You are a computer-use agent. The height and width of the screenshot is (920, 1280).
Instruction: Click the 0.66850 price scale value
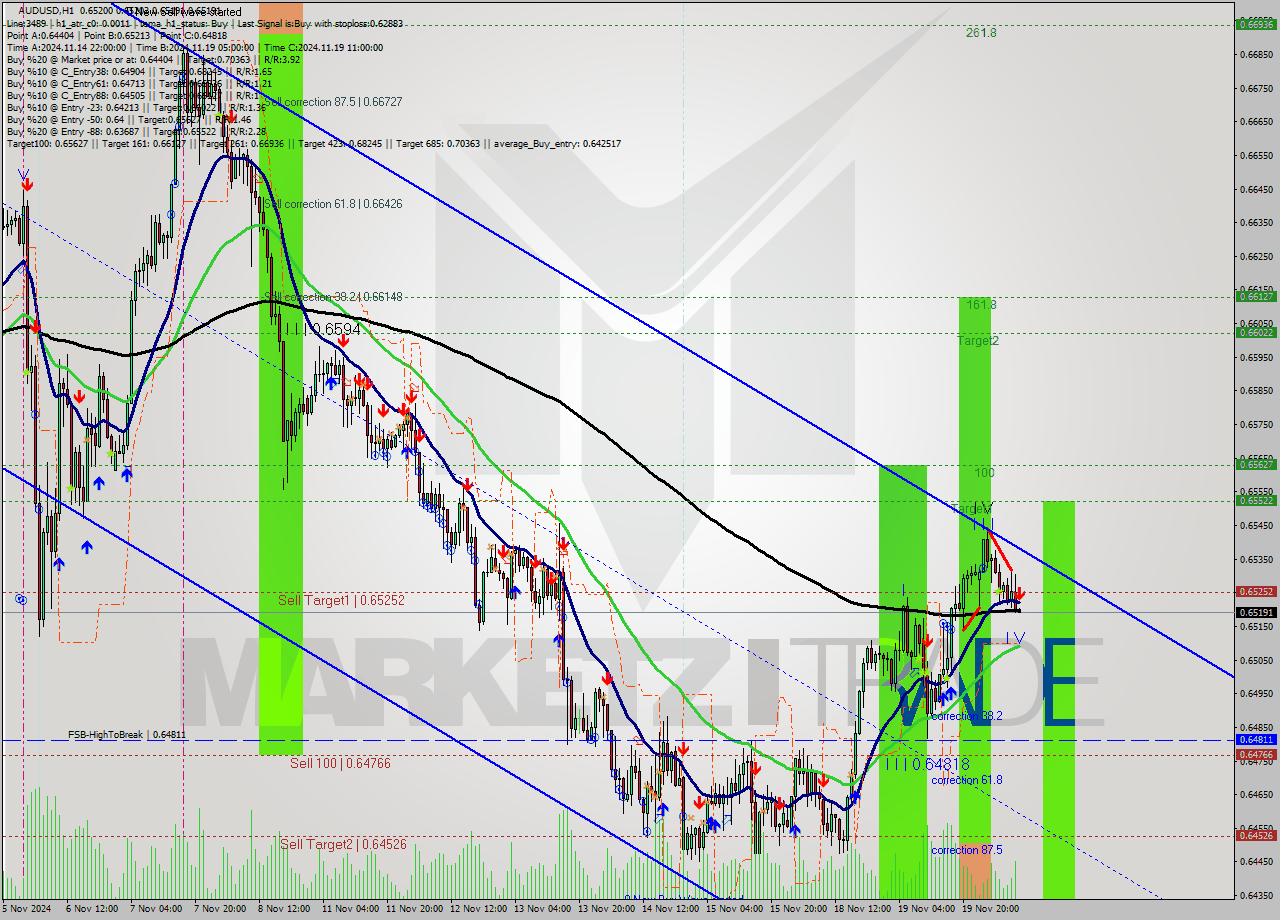coord(1255,54)
